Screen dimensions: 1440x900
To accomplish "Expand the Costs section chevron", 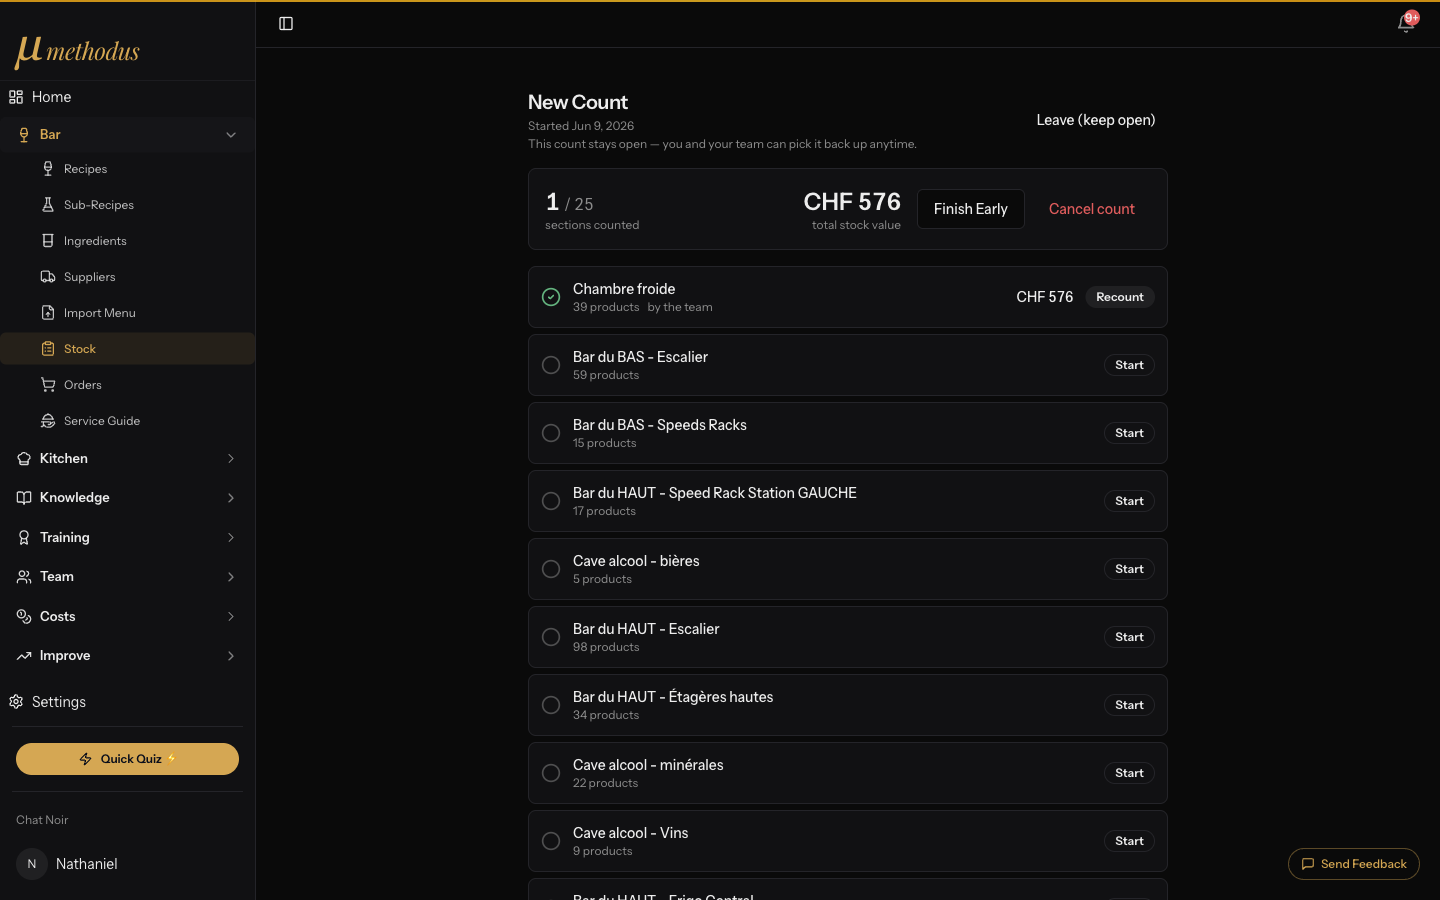I will click(231, 616).
